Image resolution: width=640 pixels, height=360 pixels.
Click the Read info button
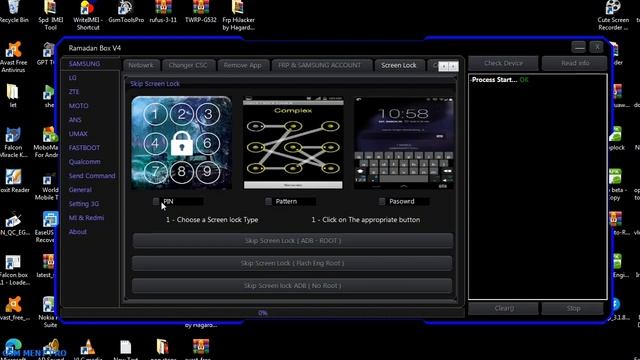pos(575,63)
